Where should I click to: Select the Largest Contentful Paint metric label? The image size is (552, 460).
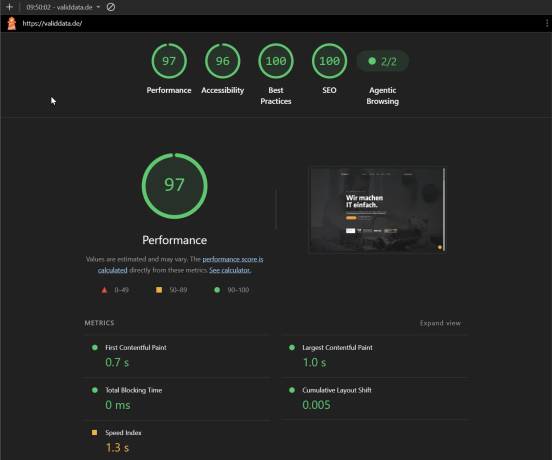point(337,347)
